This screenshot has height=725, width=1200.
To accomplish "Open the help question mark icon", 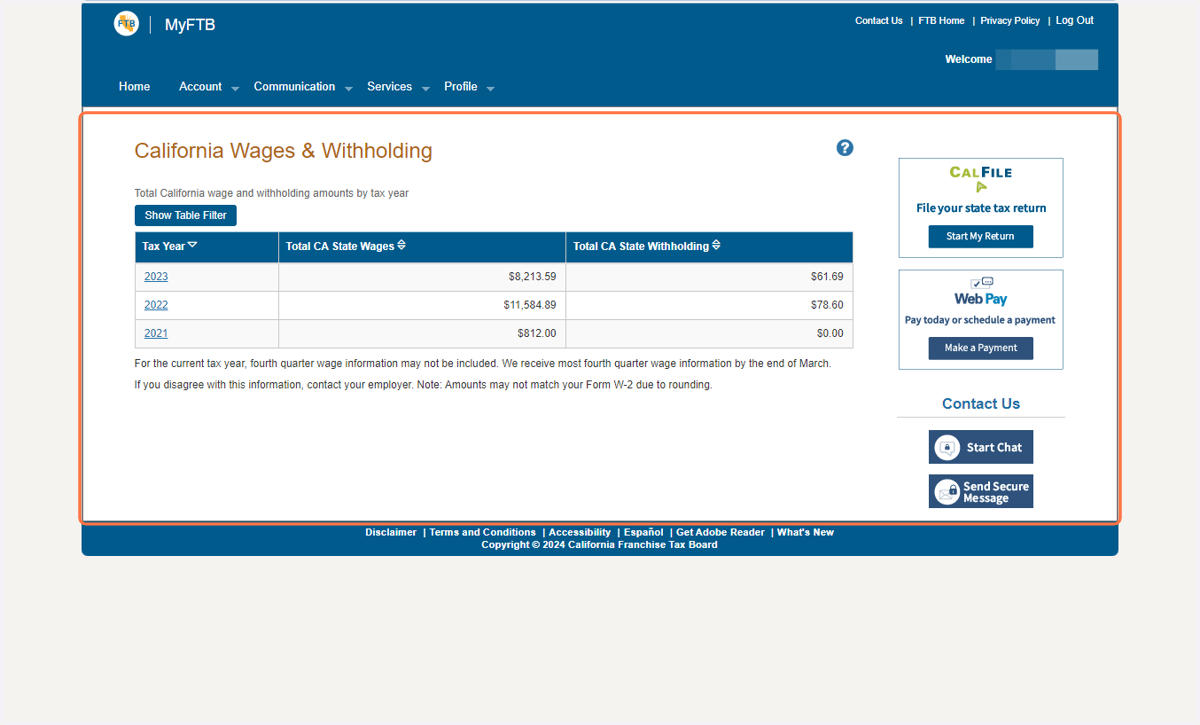I will coord(845,148).
